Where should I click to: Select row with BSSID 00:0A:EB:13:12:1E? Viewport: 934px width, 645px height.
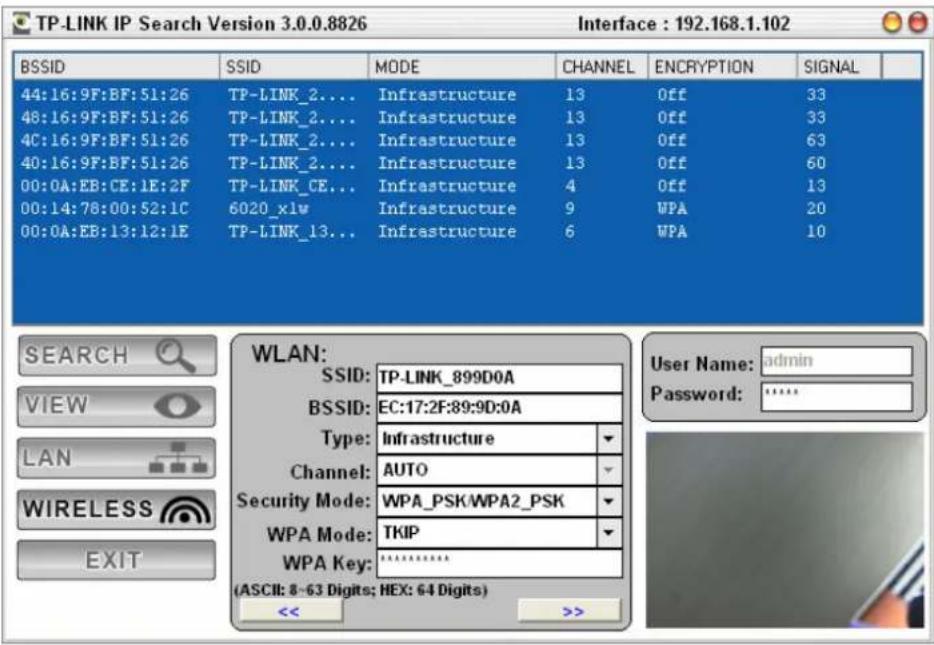coord(468,231)
